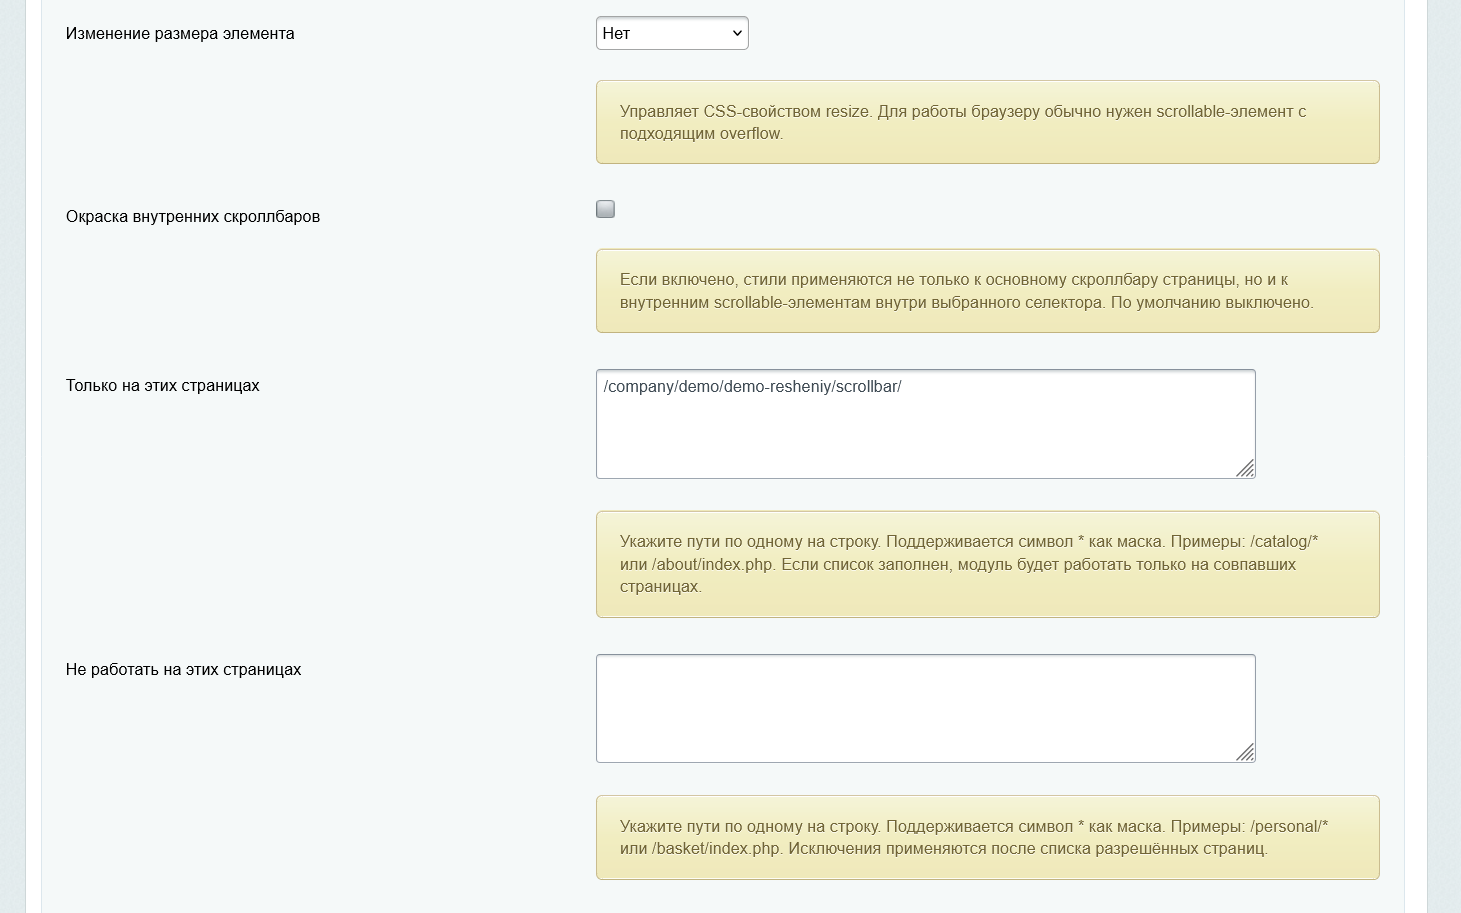Click the 'Окраска внутренних скроллбаров' label

click(193, 216)
